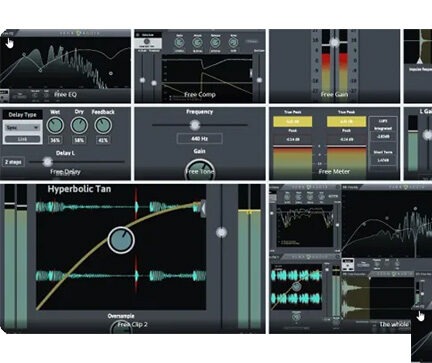Image resolution: width=432 pixels, height=363 pixels.
Task: Click the Impulse Response label in the top-right thumbnail
Action: 421,69
